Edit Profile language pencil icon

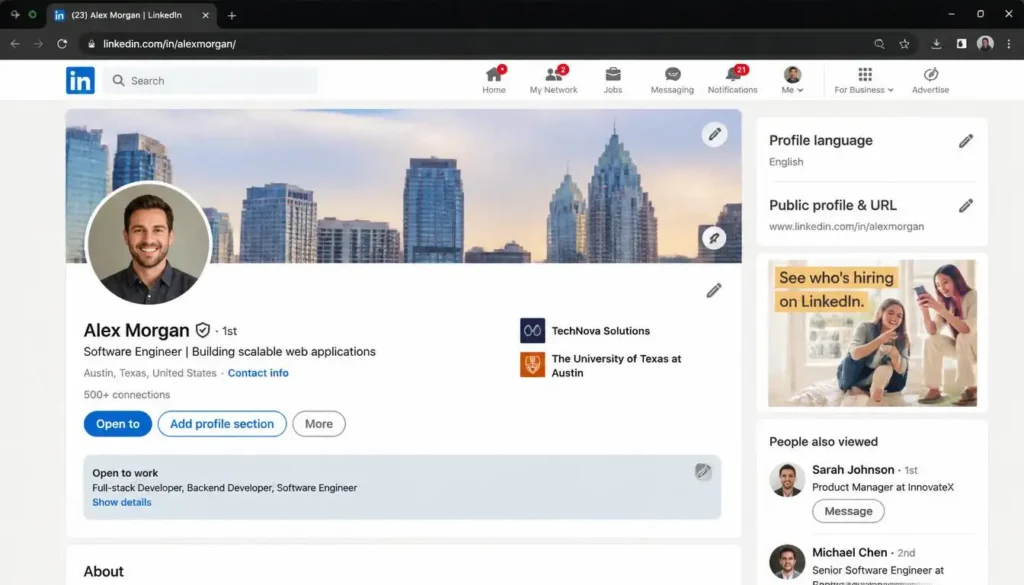click(966, 141)
